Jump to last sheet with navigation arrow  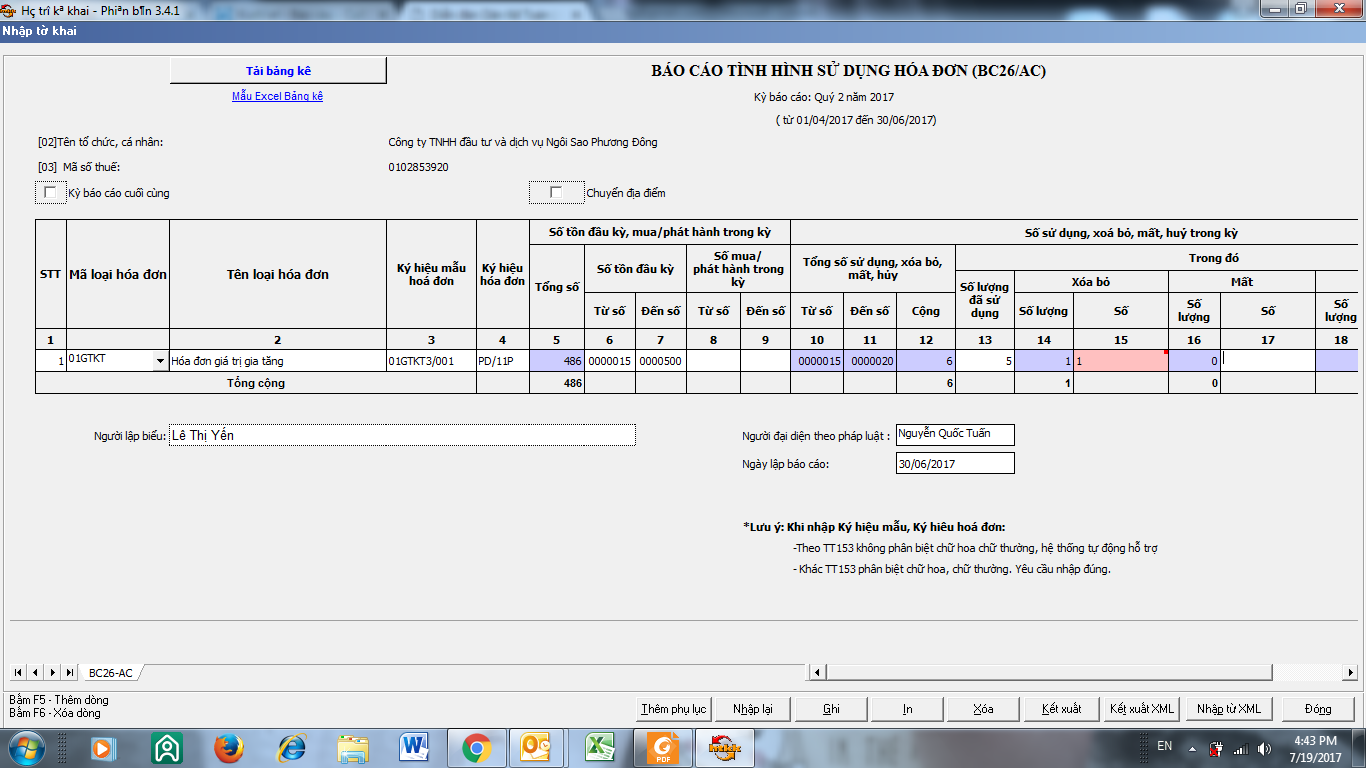69,672
